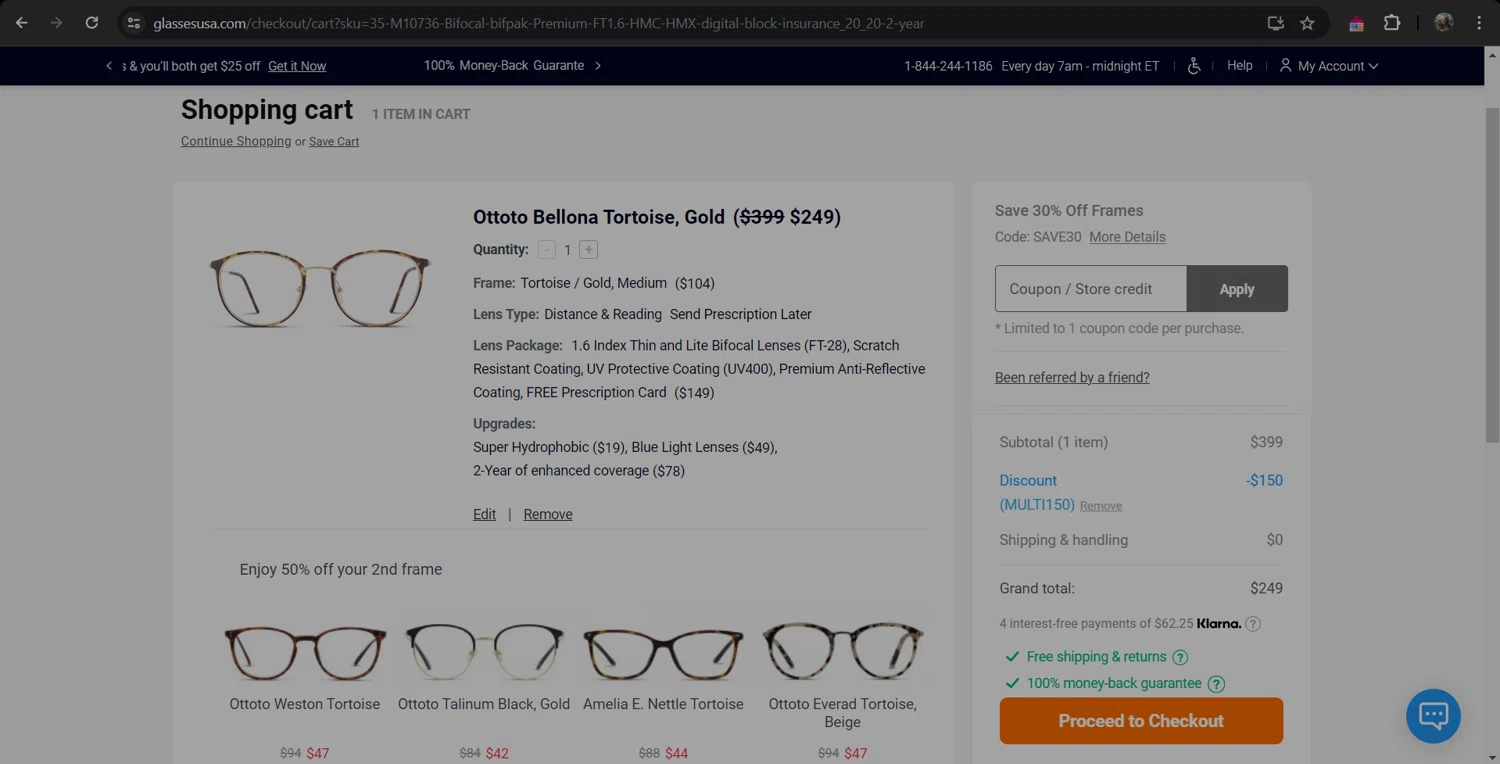Remove the Ottoto Bellona item from cart
The image size is (1500, 764).
pos(548,514)
